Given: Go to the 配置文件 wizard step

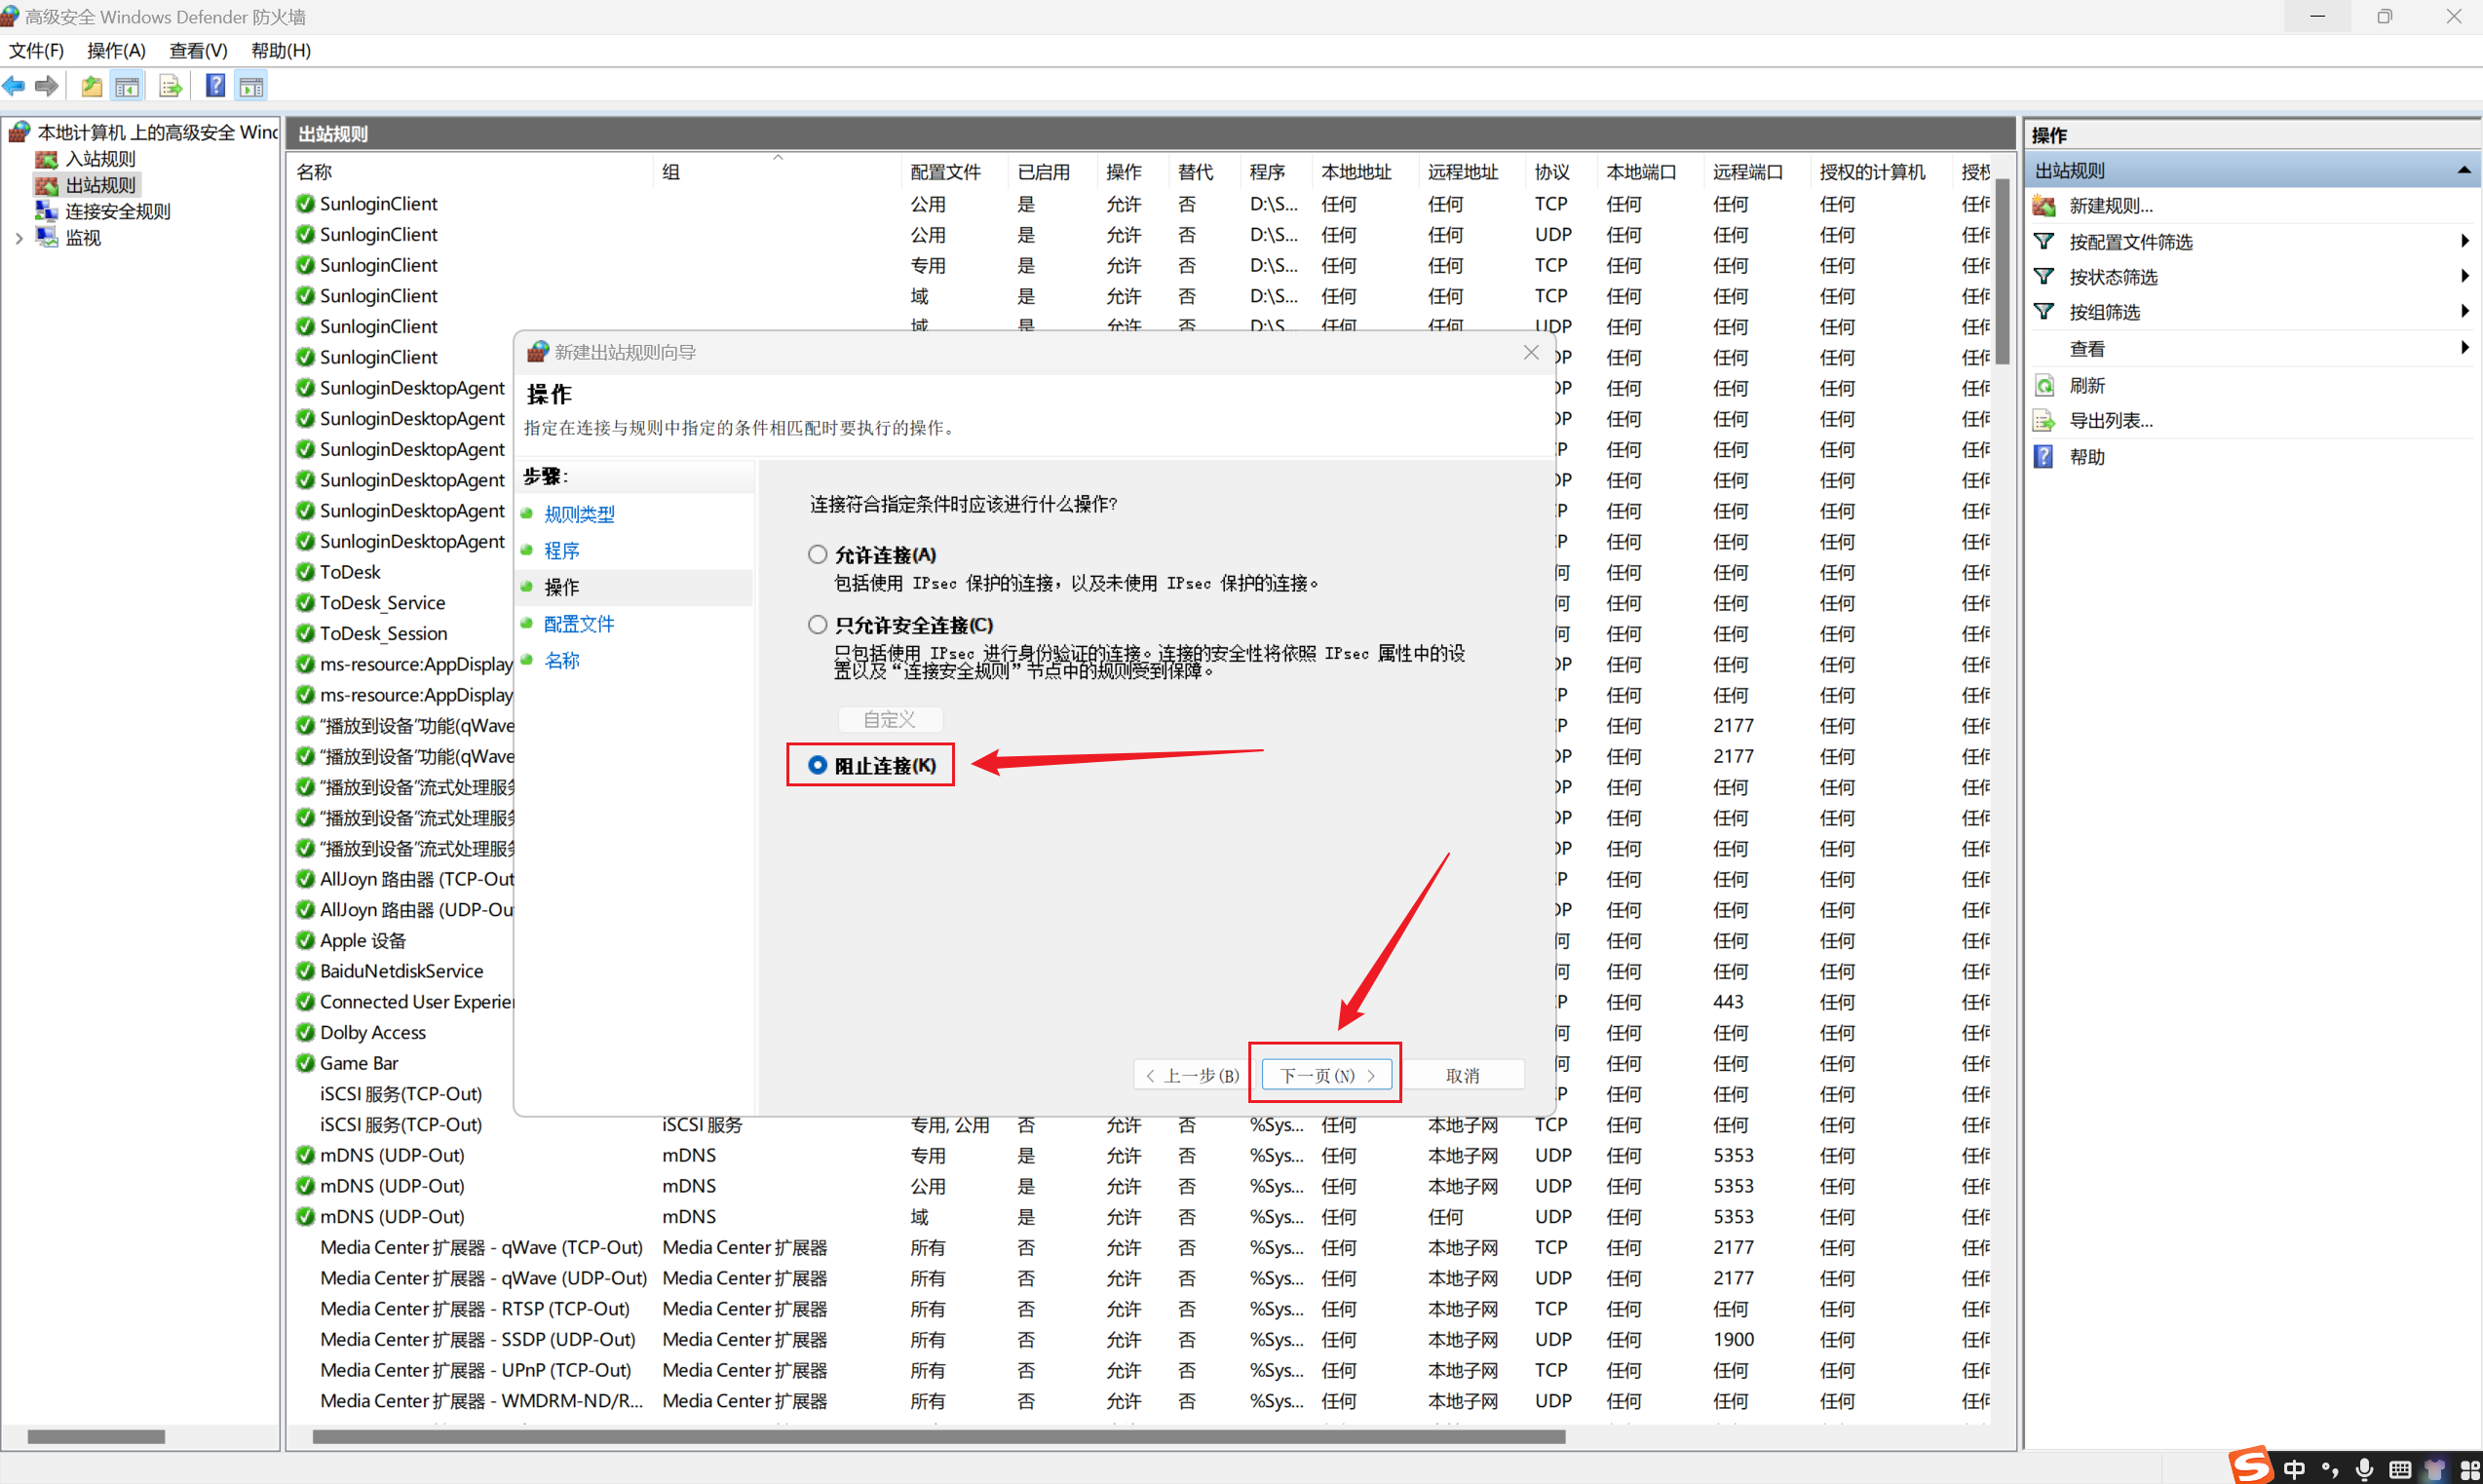Looking at the screenshot, I should click(579, 624).
